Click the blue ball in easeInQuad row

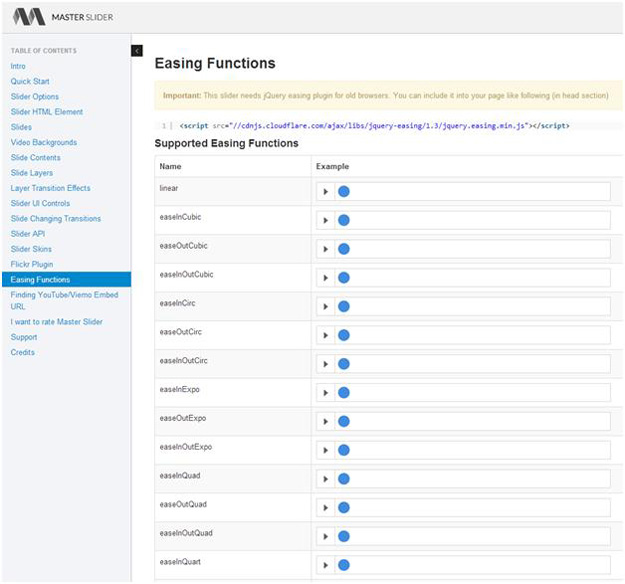coord(344,479)
